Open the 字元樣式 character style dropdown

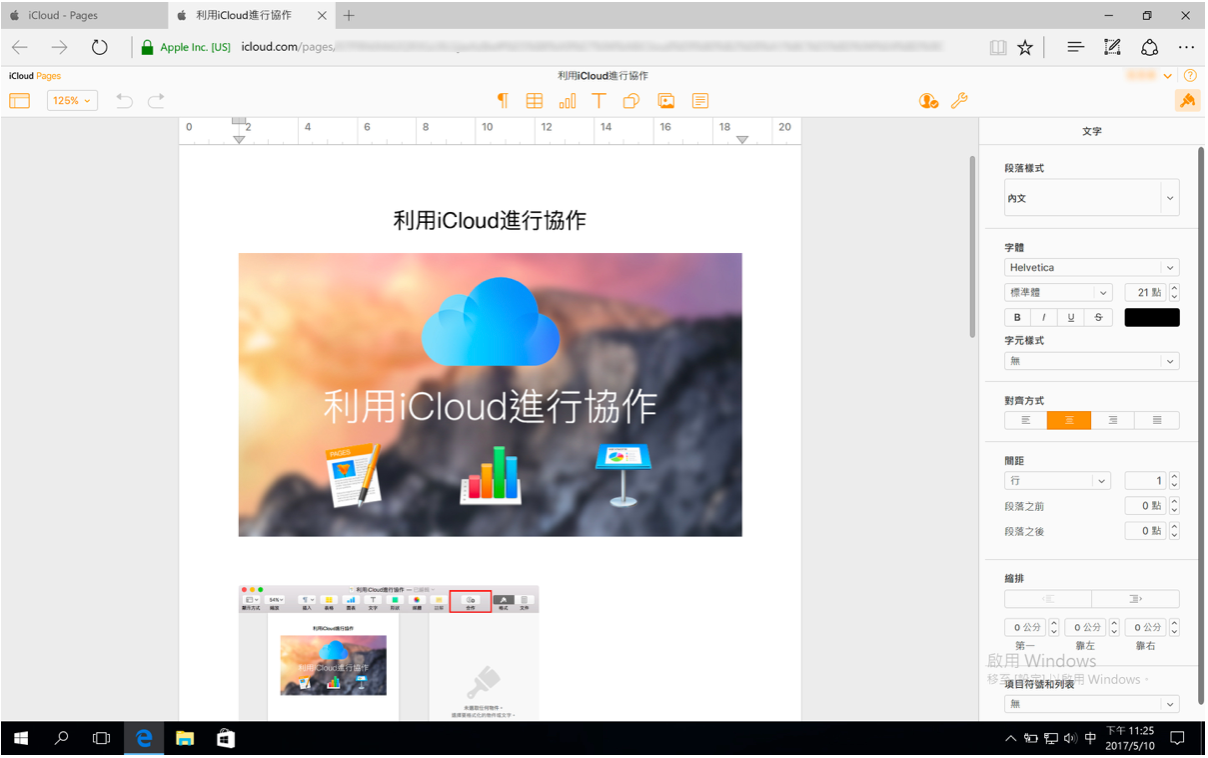tap(1092, 361)
